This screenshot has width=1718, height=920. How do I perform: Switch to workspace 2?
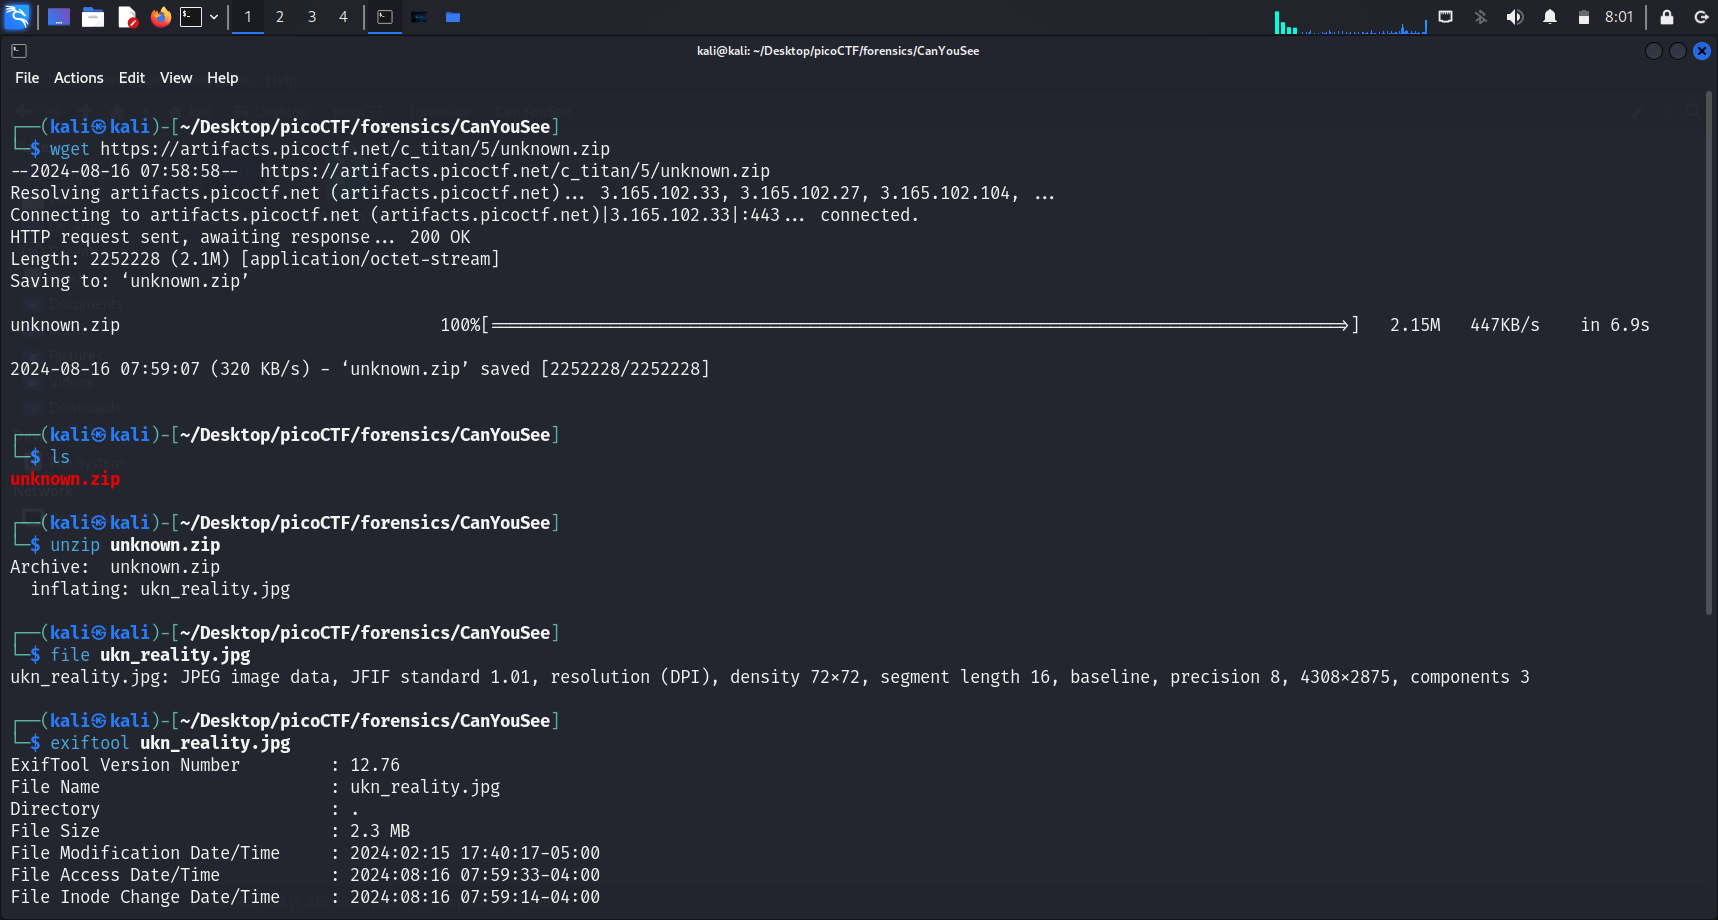(280, 17)
